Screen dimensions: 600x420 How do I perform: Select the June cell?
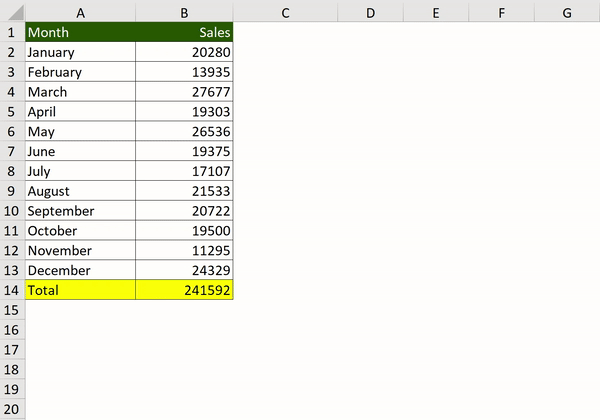(80, 151)
